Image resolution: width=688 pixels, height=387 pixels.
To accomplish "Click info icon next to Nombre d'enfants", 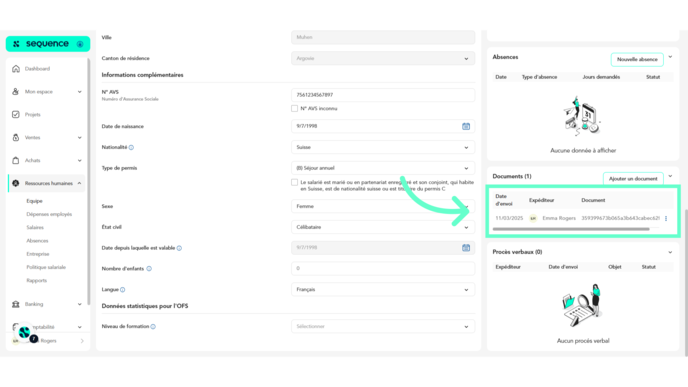I will coord(149,269).
